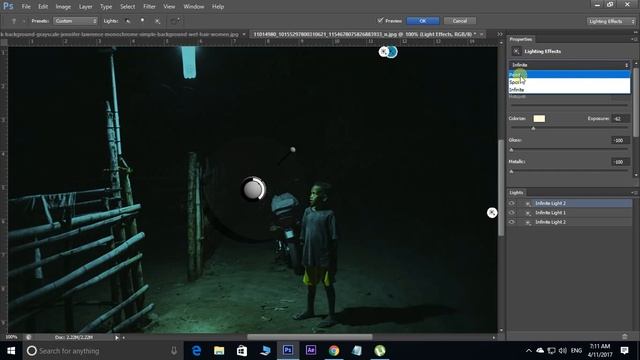Click the Lighting Effects icon in Properties panel
This screenshot has width=640, height=360.
[x=516, y=51]
